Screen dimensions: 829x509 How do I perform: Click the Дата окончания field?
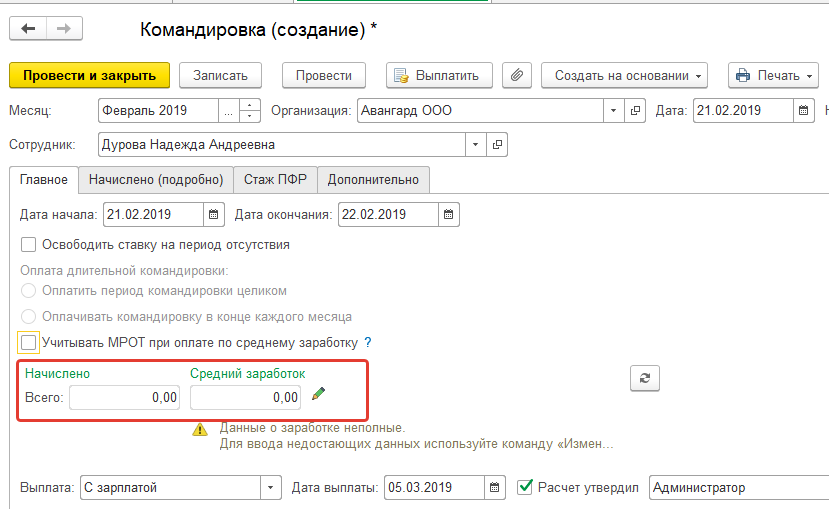[x=388, y=214]
